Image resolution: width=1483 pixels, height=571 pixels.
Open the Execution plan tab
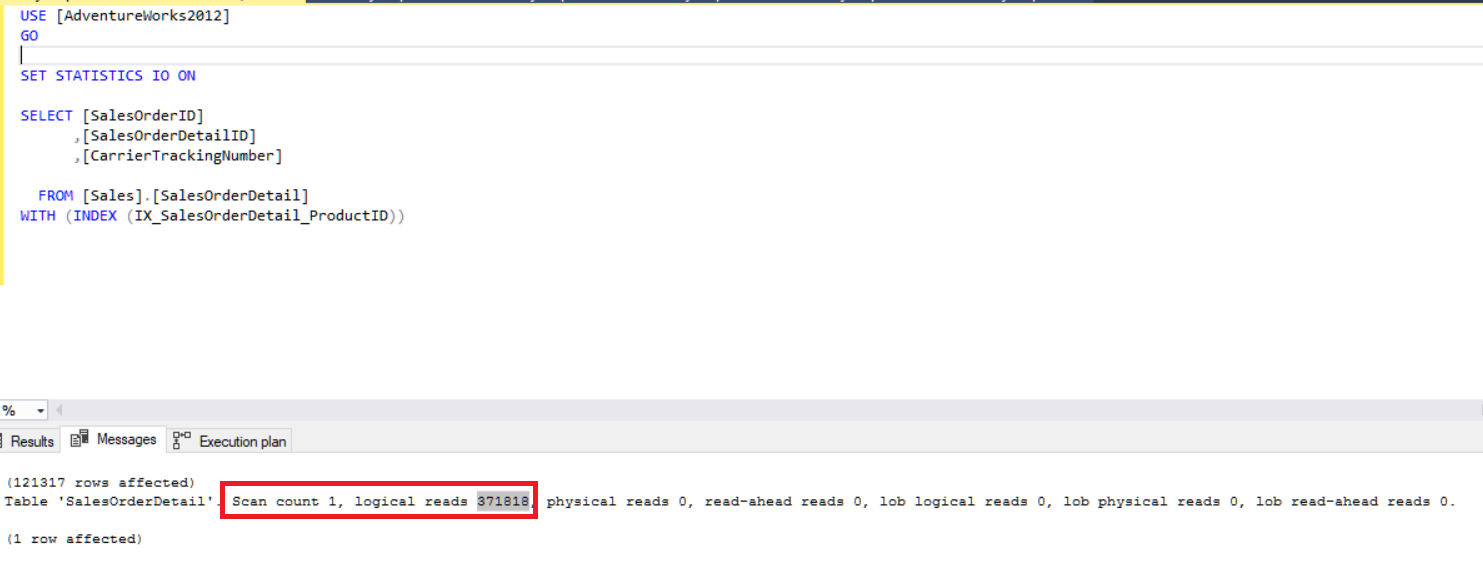pyautogui.click(x=229, y=441)
